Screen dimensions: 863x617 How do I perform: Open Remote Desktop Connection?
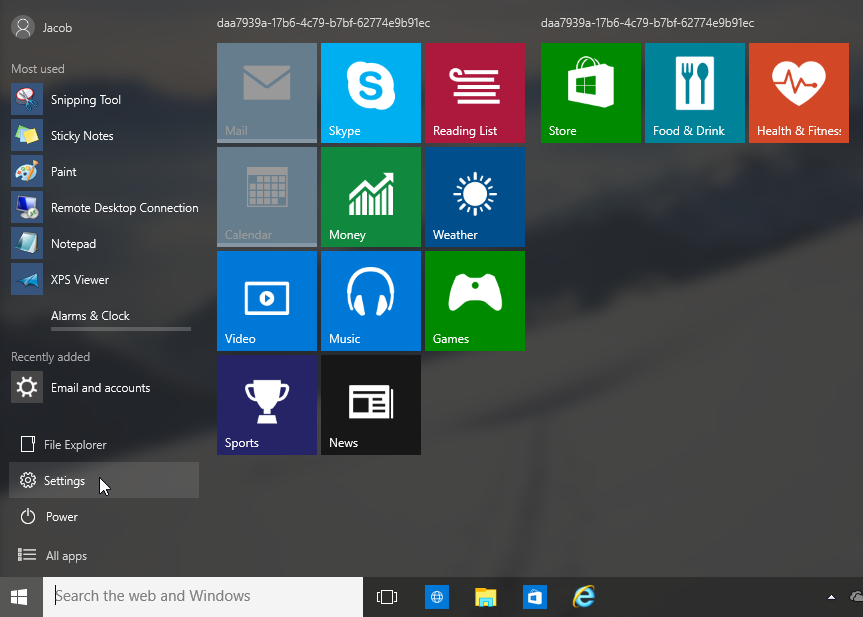click(x=105, y=208)
